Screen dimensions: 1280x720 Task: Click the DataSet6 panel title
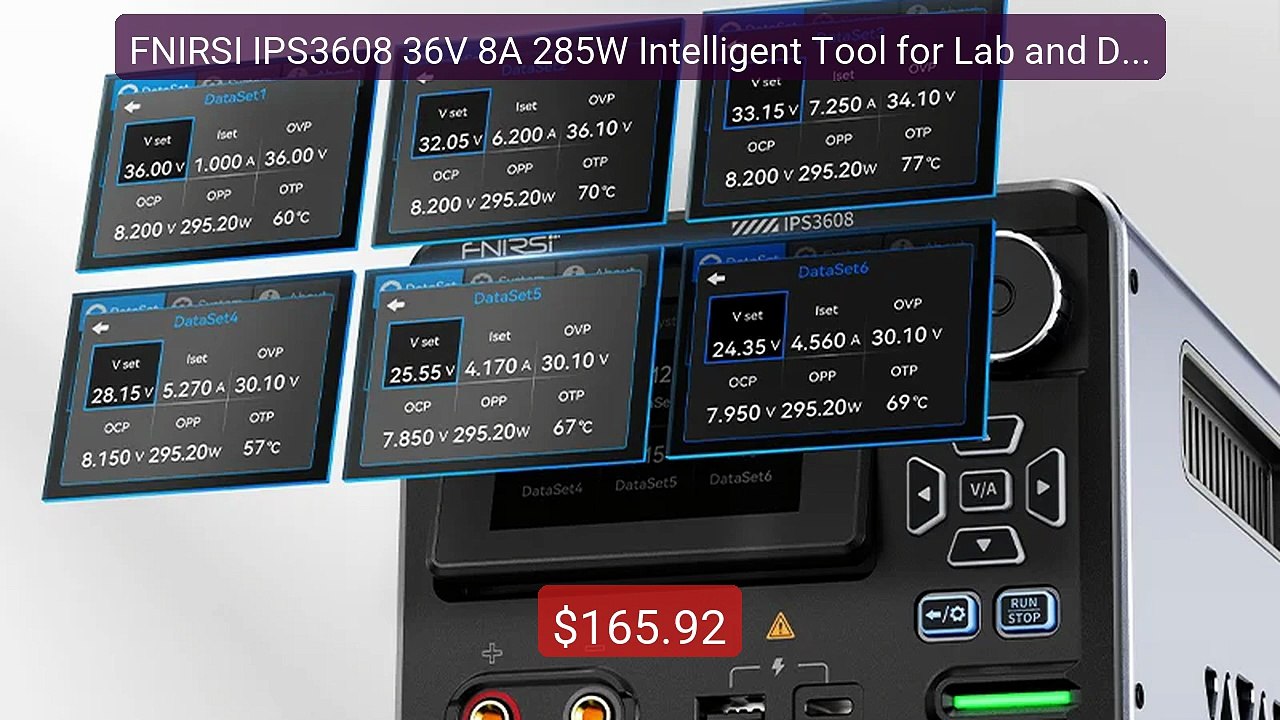point(833,270)
